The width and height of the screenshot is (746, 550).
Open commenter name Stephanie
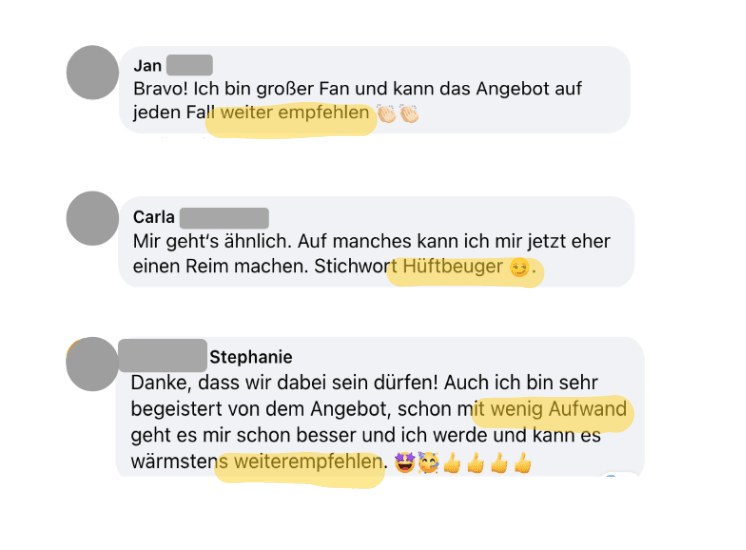coord(251,357)
